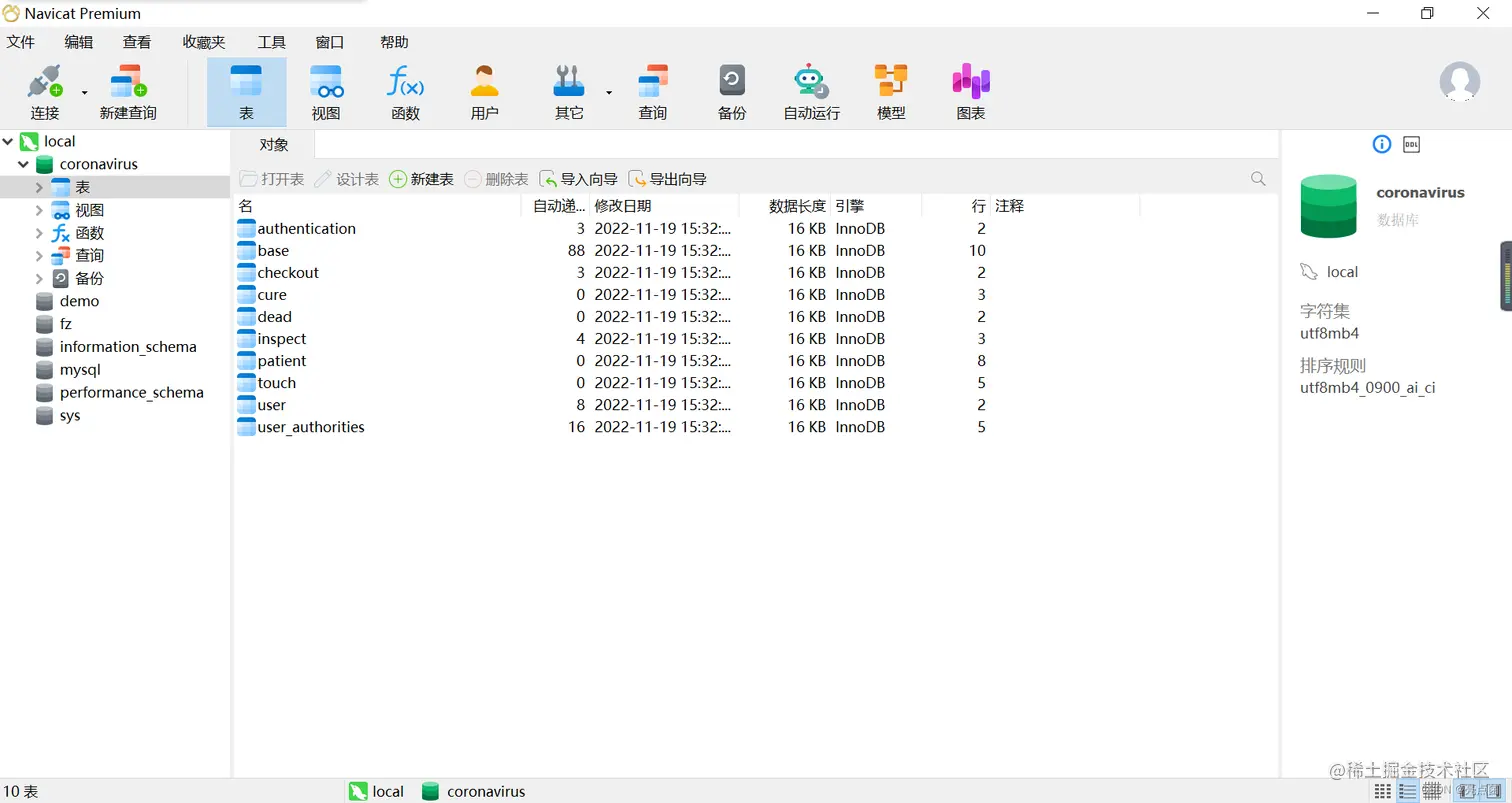Open the 帮助 menu

click(x=394, y=42)
